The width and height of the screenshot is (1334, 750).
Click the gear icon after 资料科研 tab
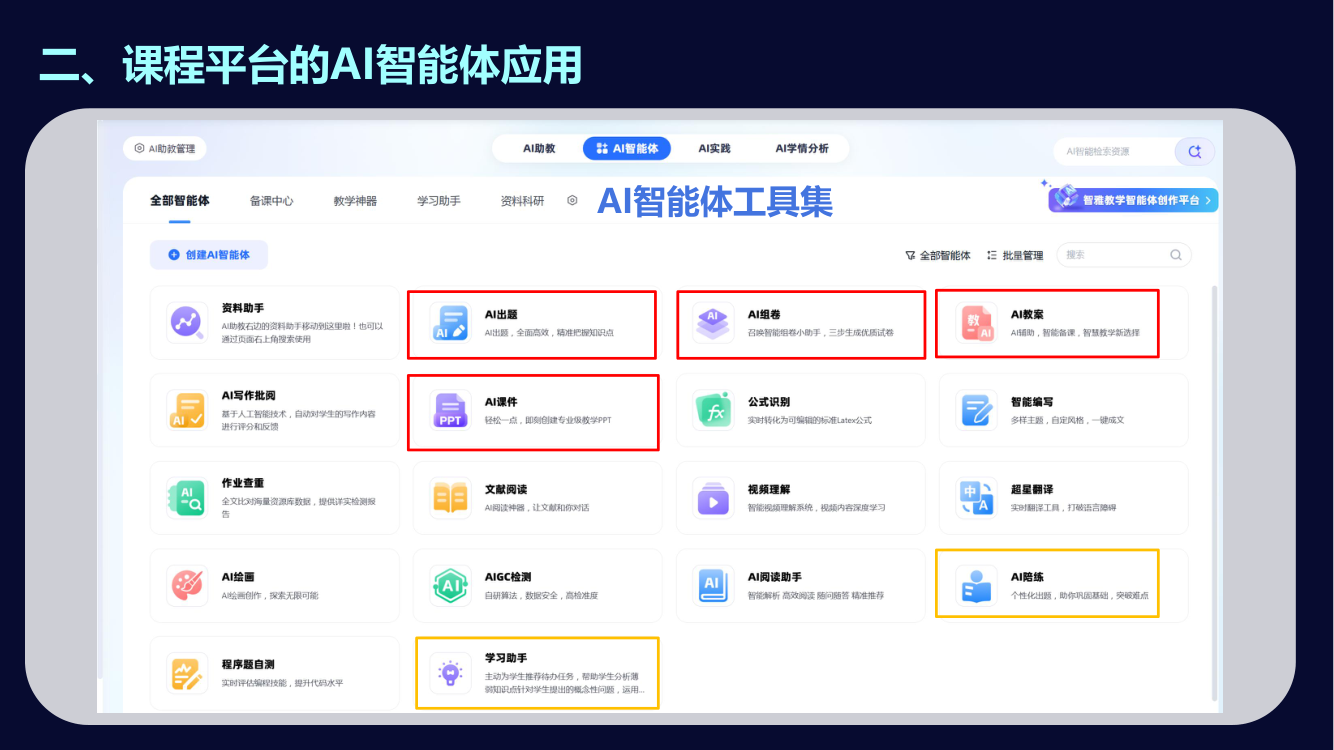(x=572, y=200)
